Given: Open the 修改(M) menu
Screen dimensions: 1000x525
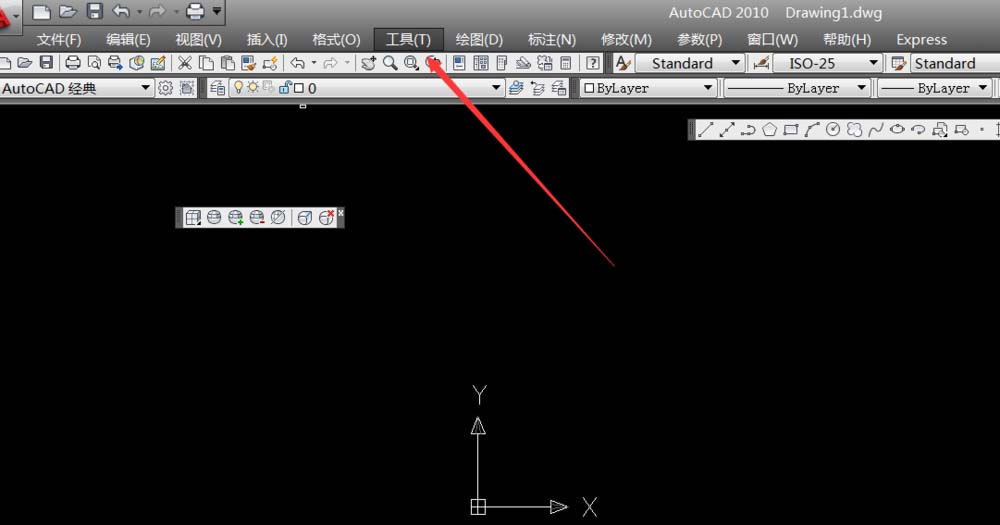Looking at the screenshot, I should 626,40.
